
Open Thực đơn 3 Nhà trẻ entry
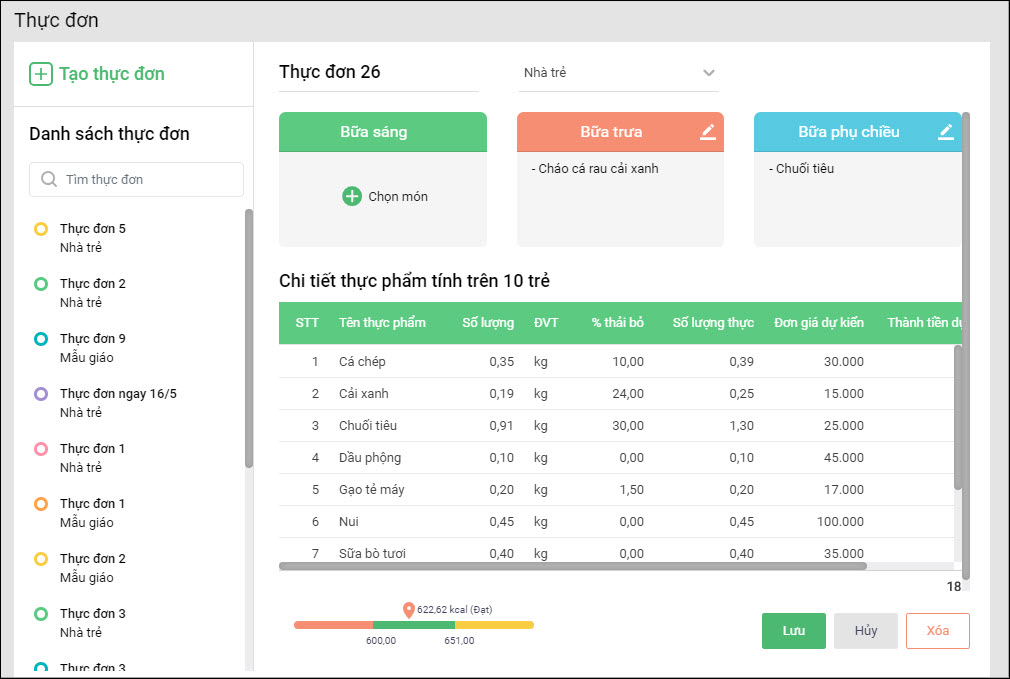(92, 623)
